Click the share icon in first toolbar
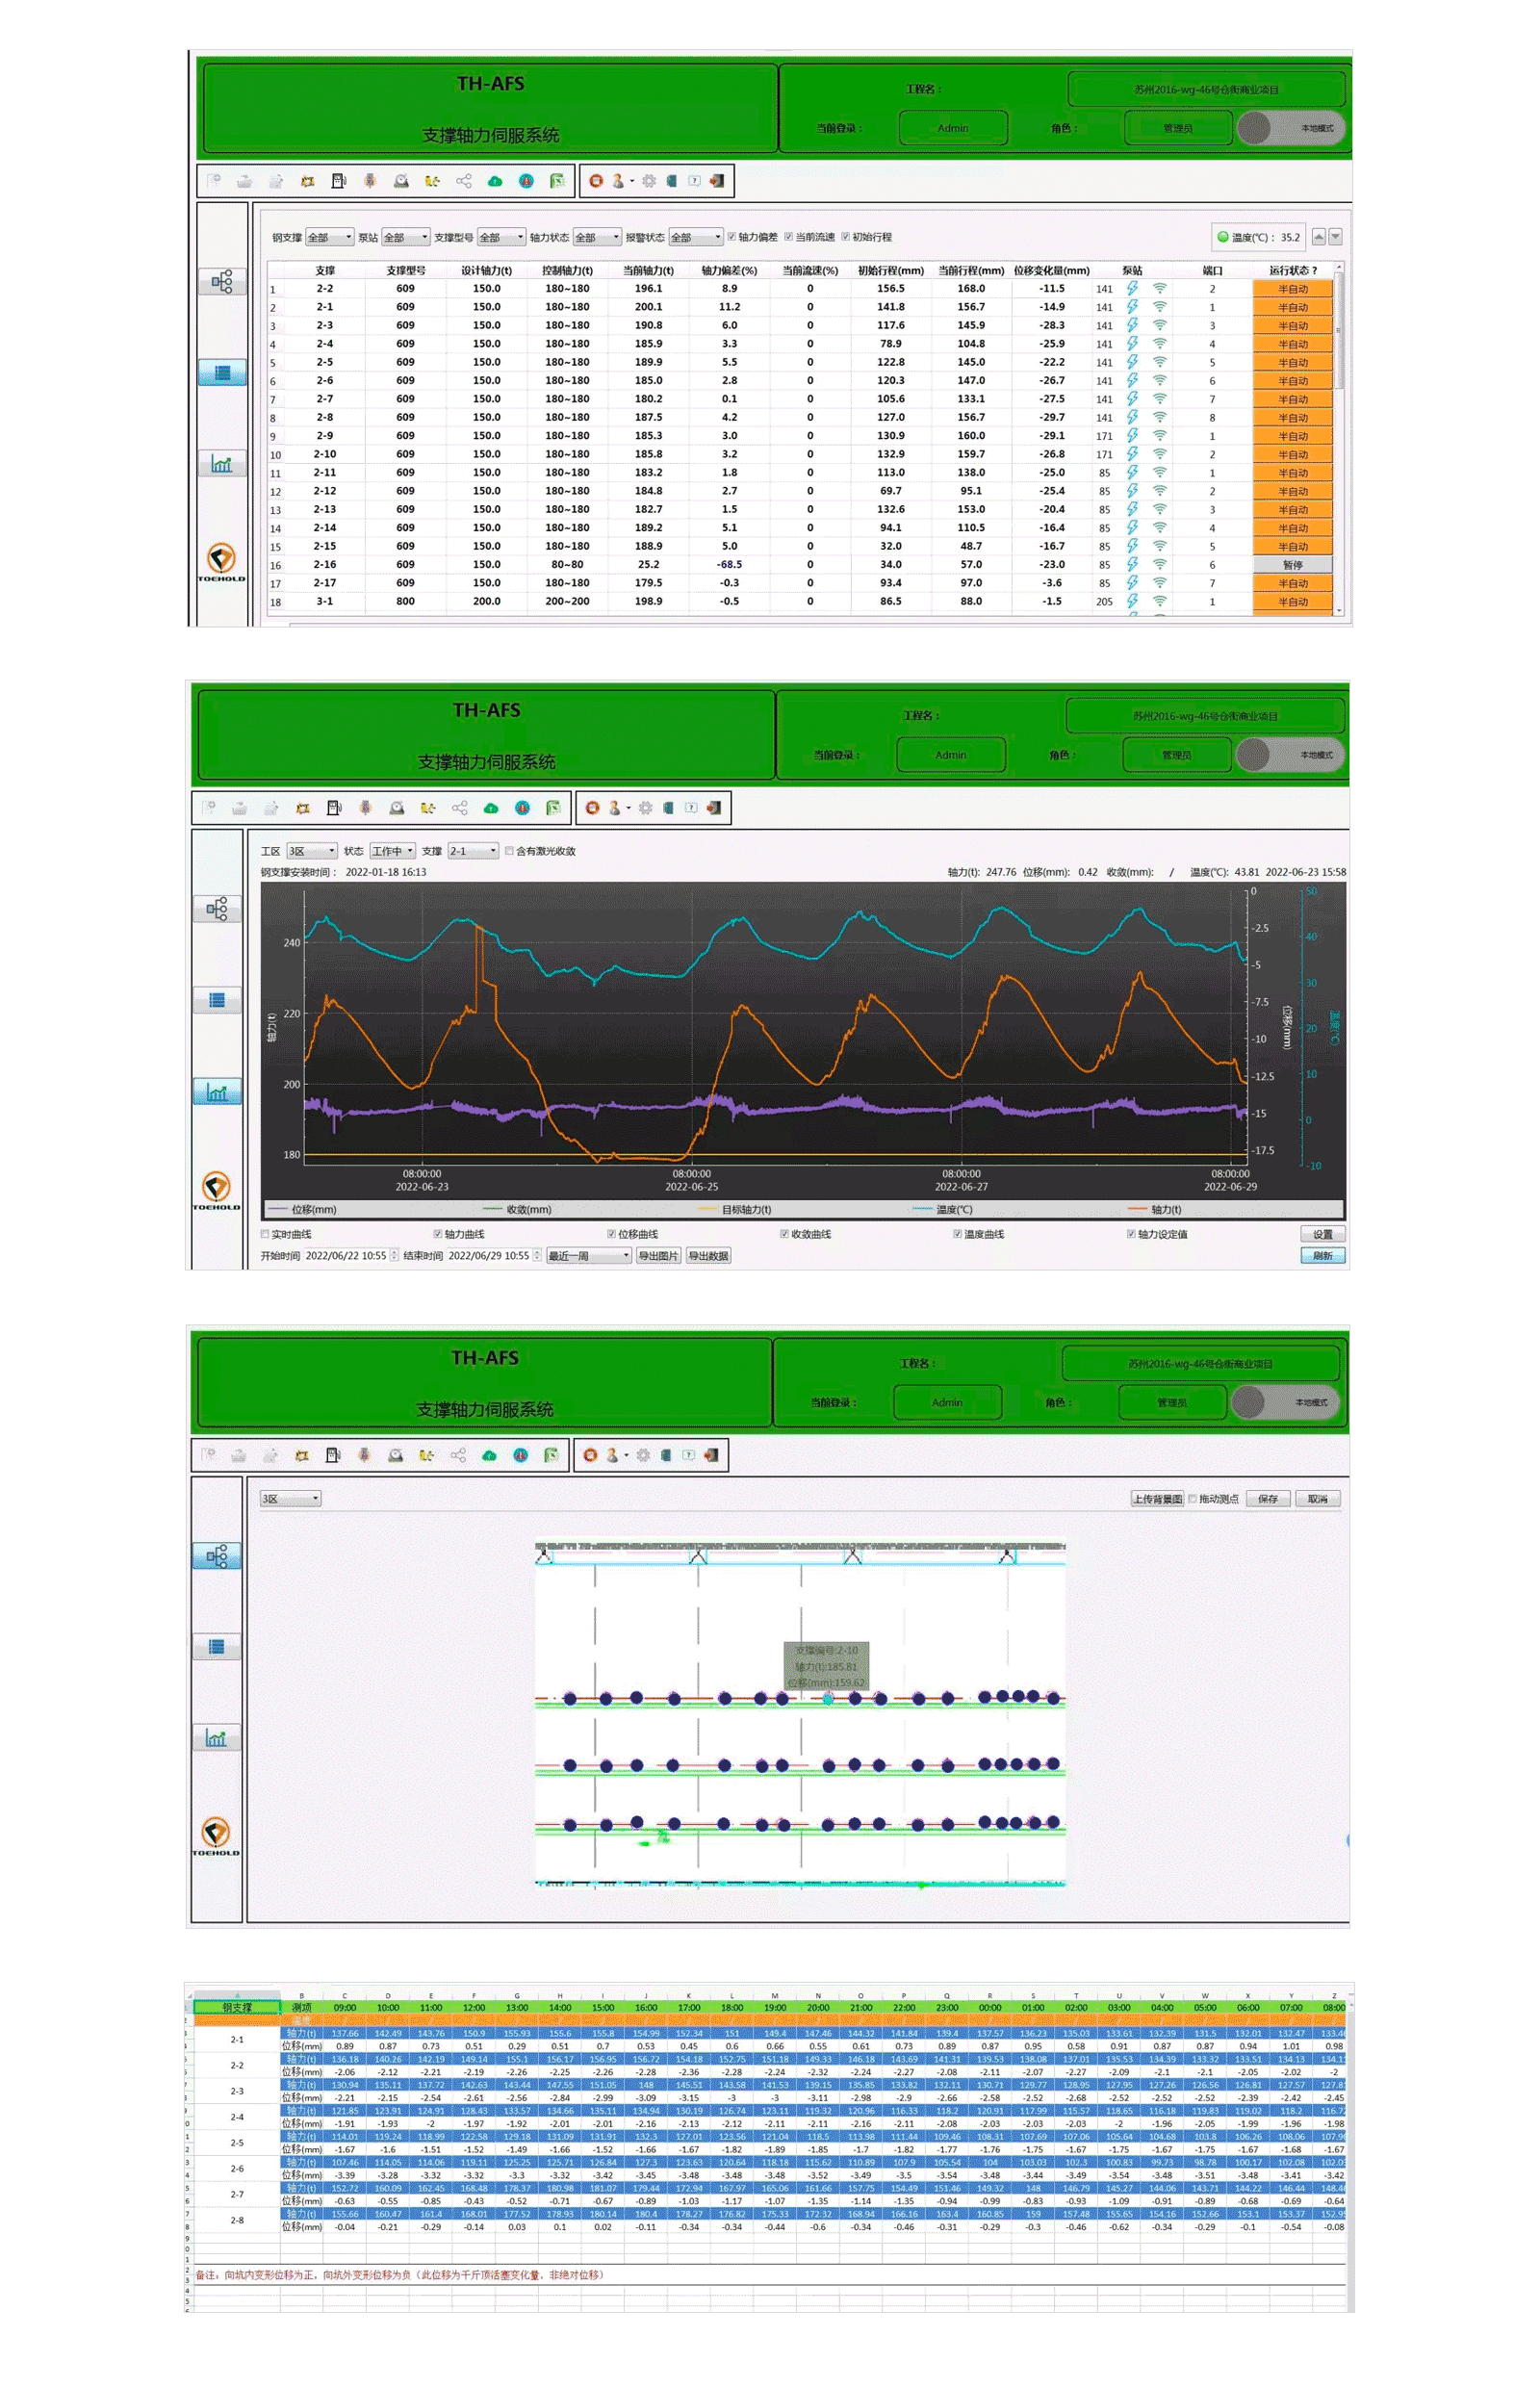 point(464,181)
